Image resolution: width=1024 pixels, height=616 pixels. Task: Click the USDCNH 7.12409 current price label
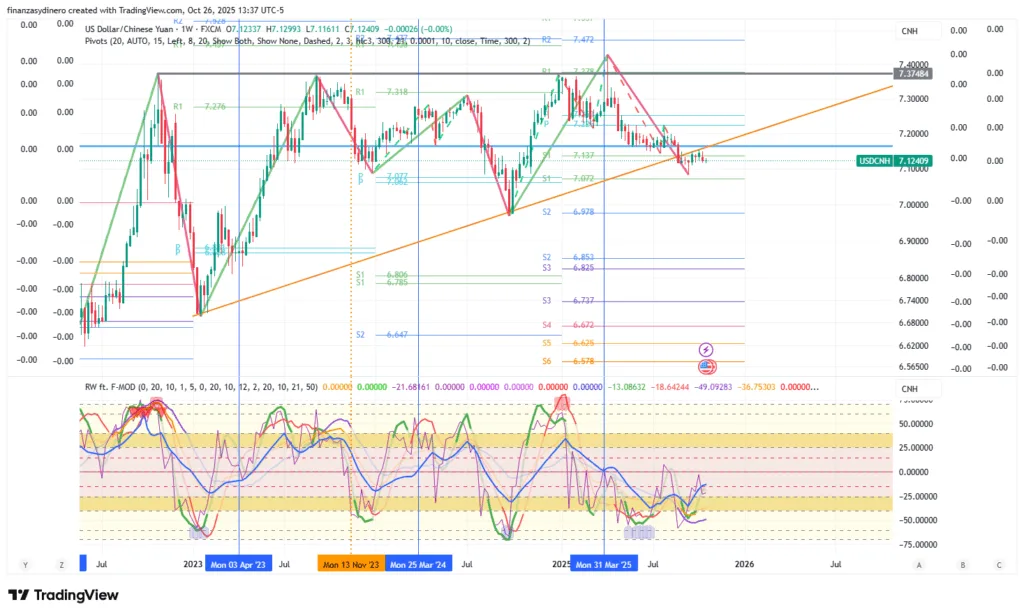(895, 161)
